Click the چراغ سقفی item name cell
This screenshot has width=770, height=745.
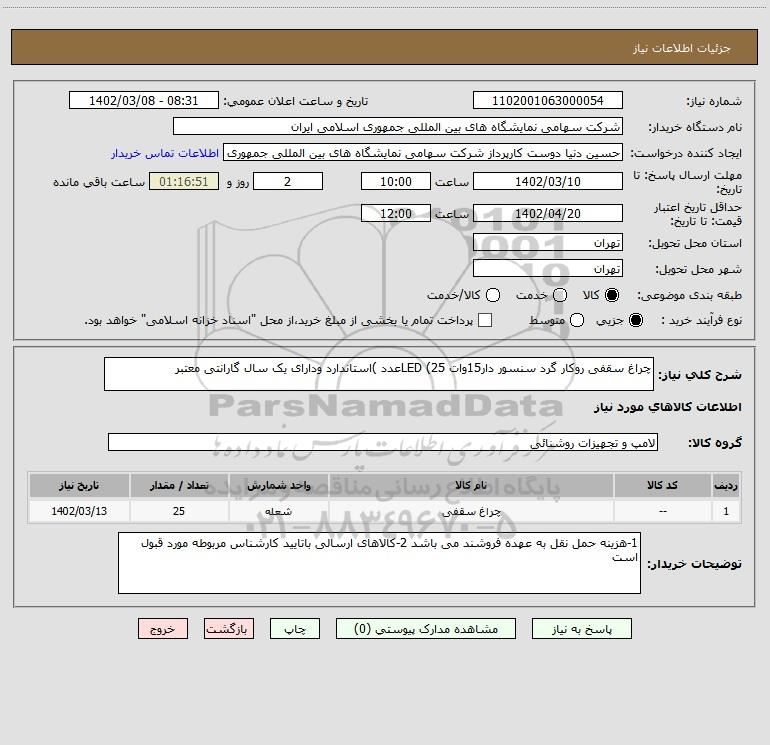click(470, 511)
